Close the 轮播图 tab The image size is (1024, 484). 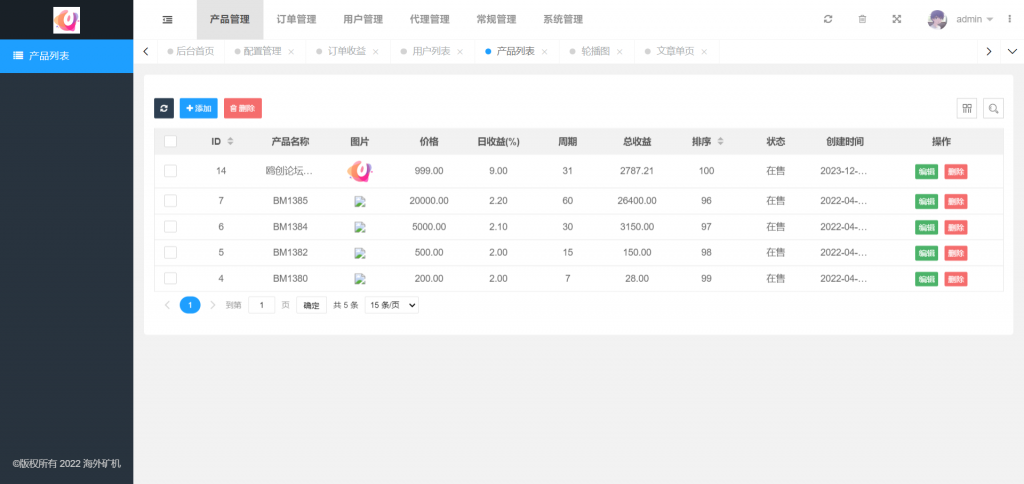[619, 52]
